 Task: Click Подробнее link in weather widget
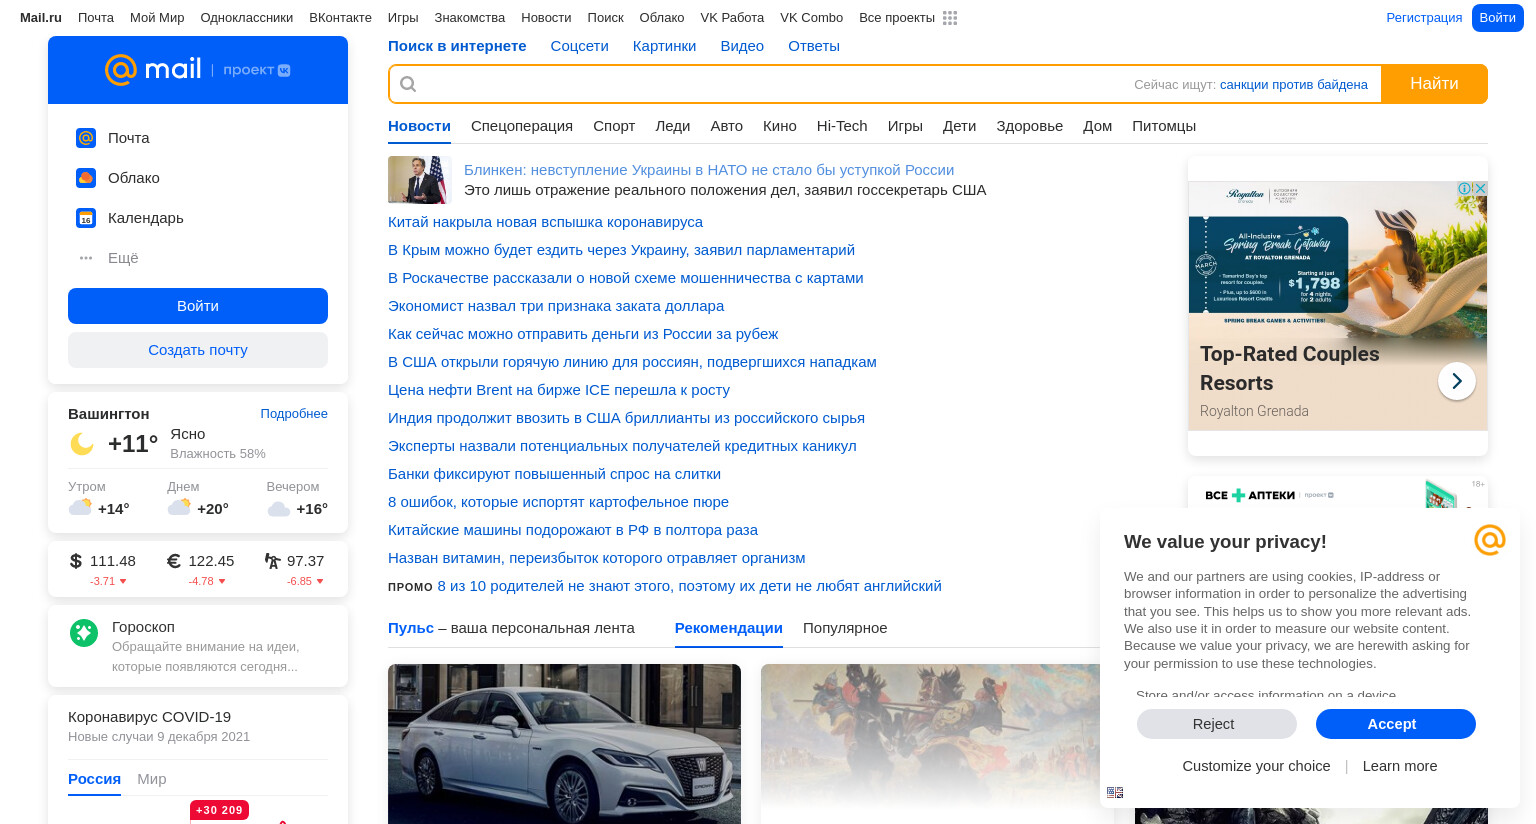pos(294,414)
